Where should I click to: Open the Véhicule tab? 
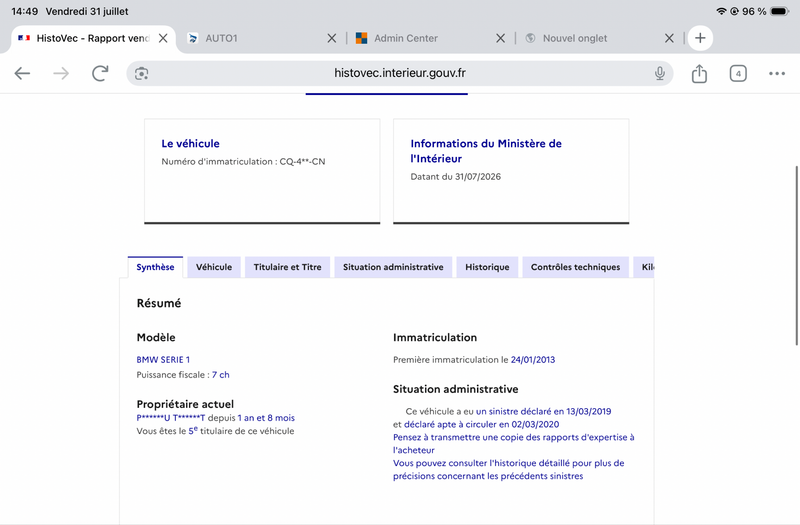click(x=214, y=267)
